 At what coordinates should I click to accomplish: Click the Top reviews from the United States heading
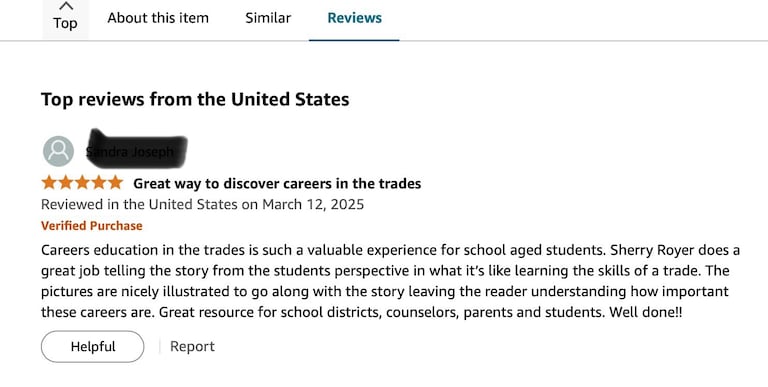[x=195, y=99]
